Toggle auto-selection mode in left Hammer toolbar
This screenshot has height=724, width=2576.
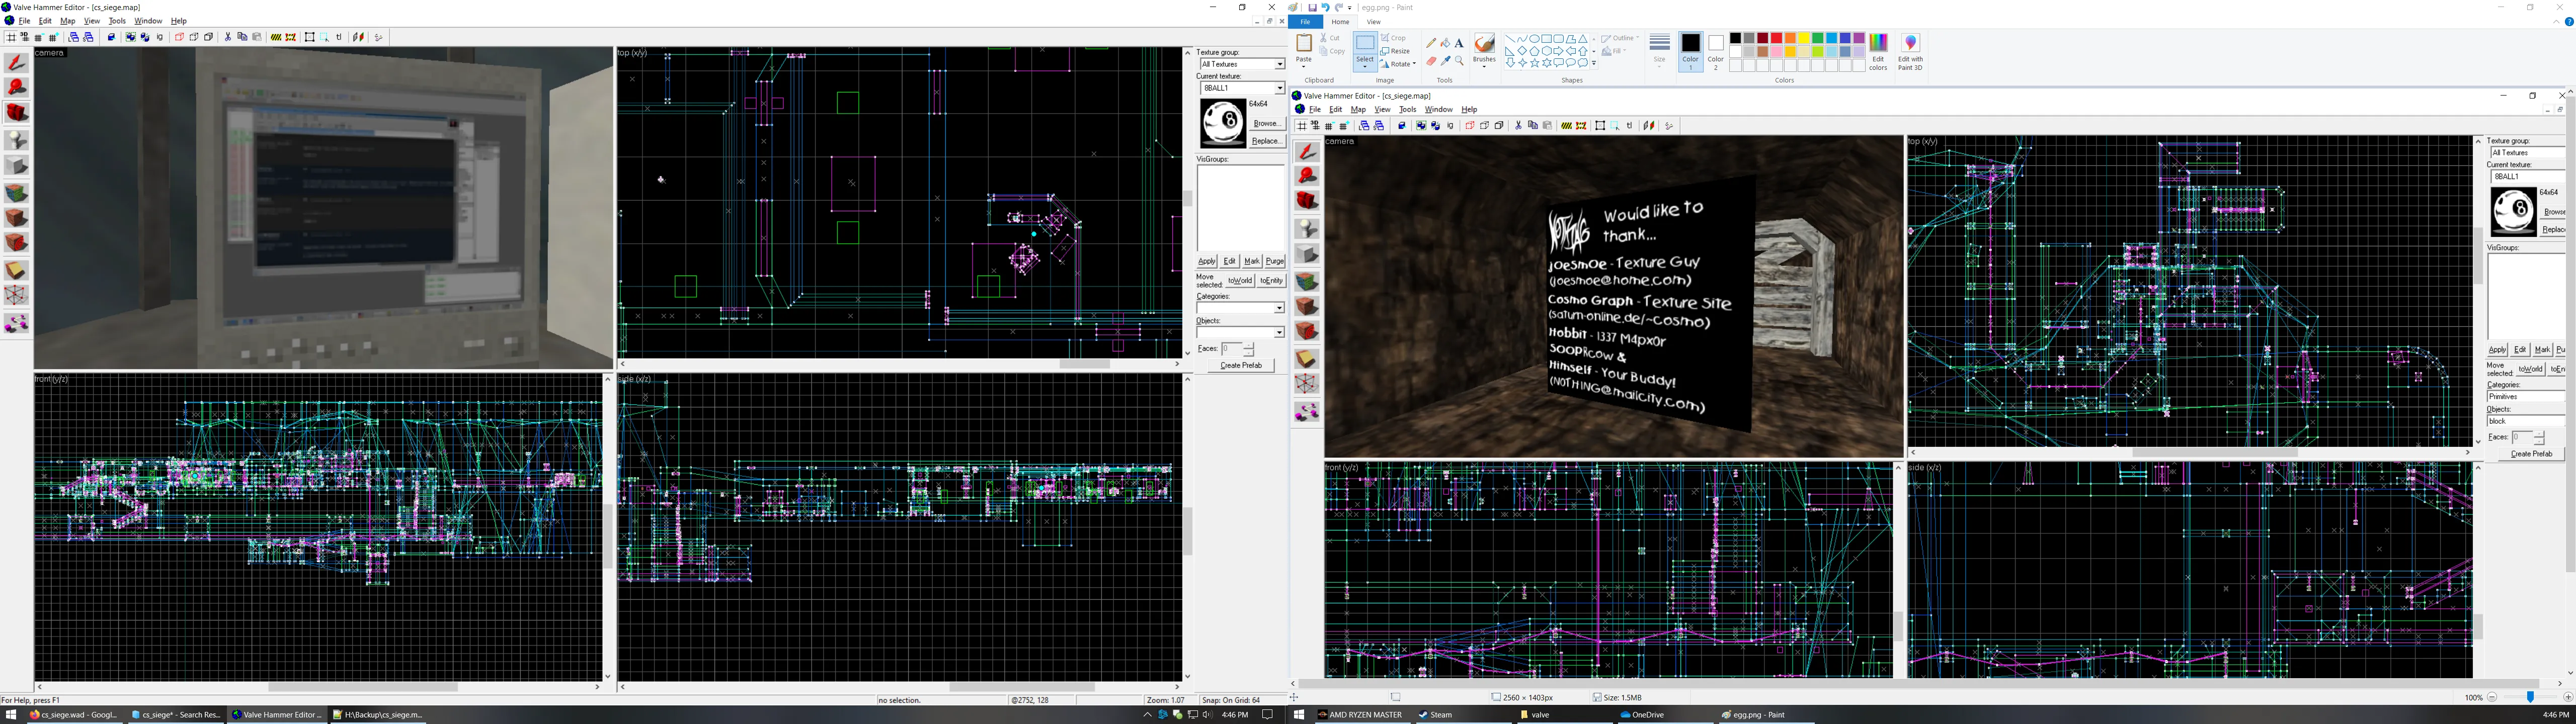325,38
